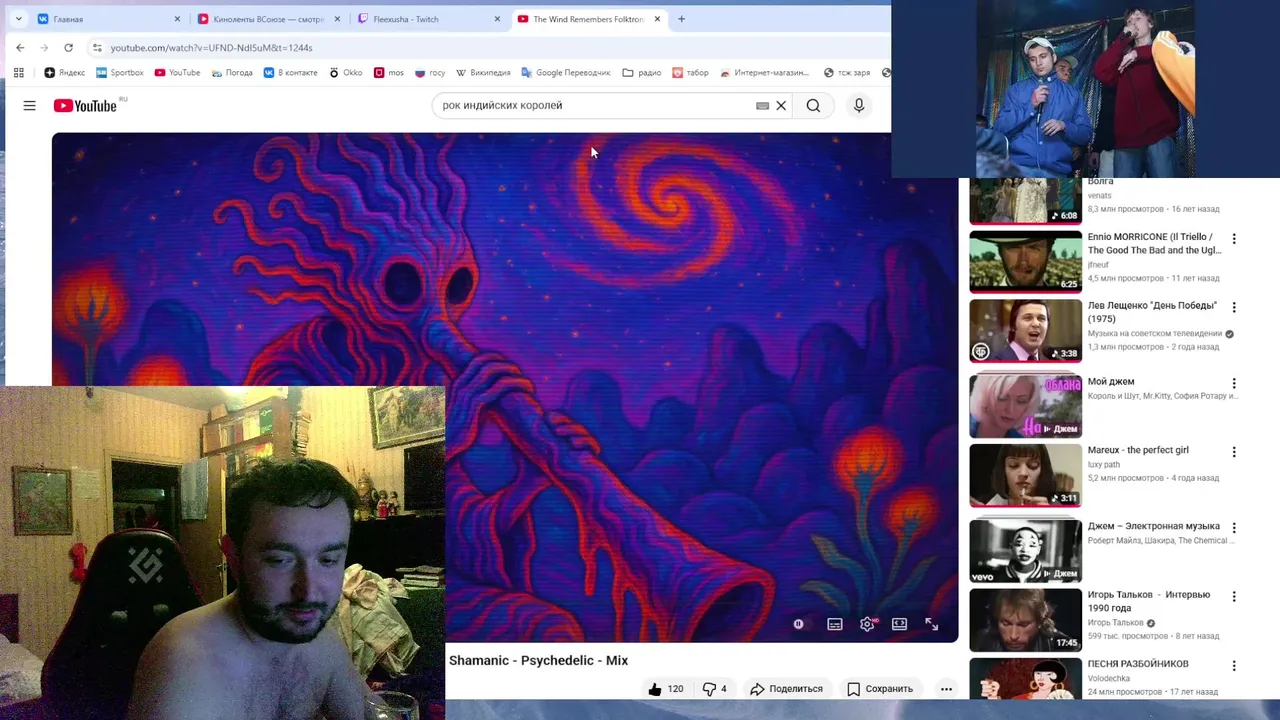
Task: Toggle subtitles in the video player
Action: click(x=834, y=624)
